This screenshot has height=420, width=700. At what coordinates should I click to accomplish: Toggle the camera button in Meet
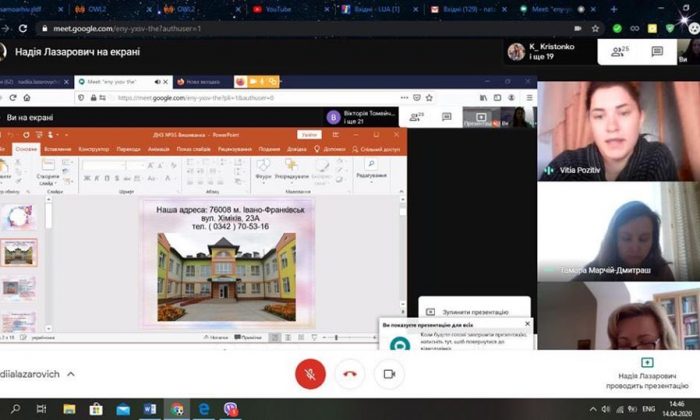[389, 374]
